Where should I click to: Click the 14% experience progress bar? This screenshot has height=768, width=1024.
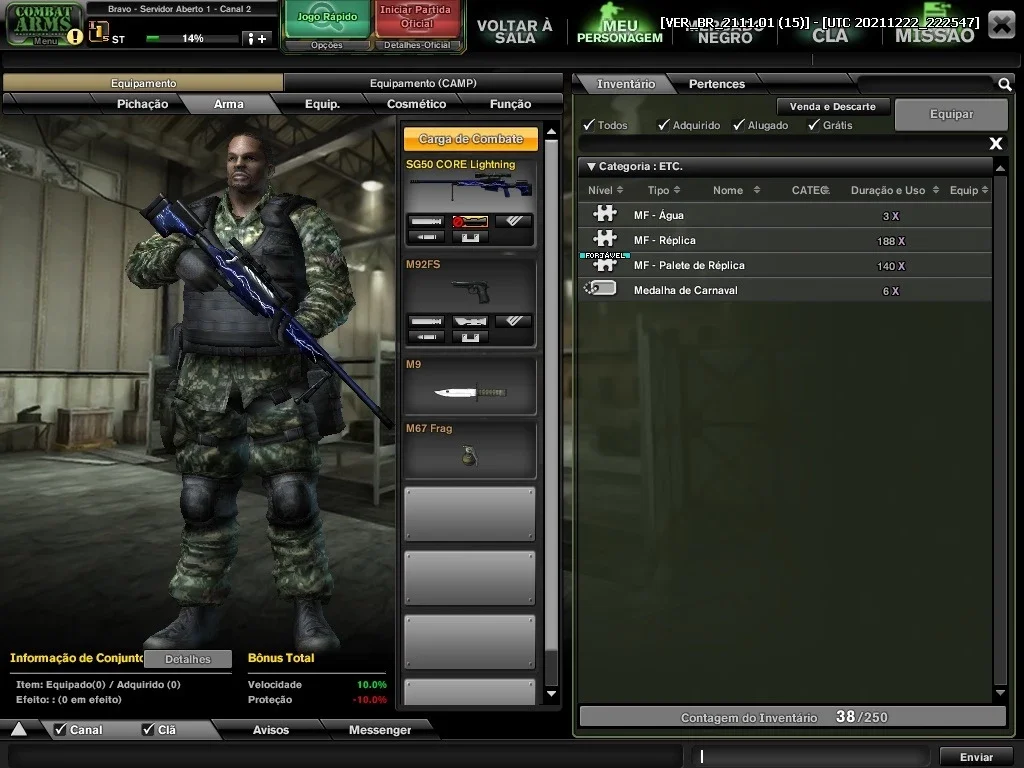[x=192, y=39]
